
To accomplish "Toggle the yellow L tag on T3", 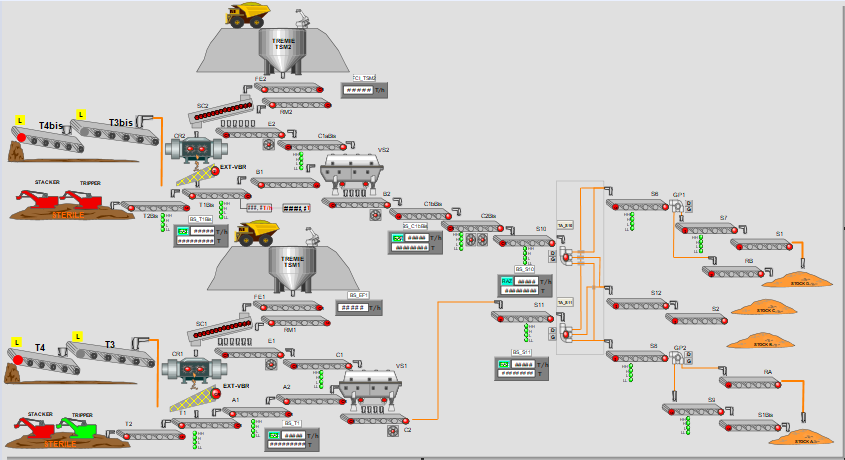I will 78,337.
